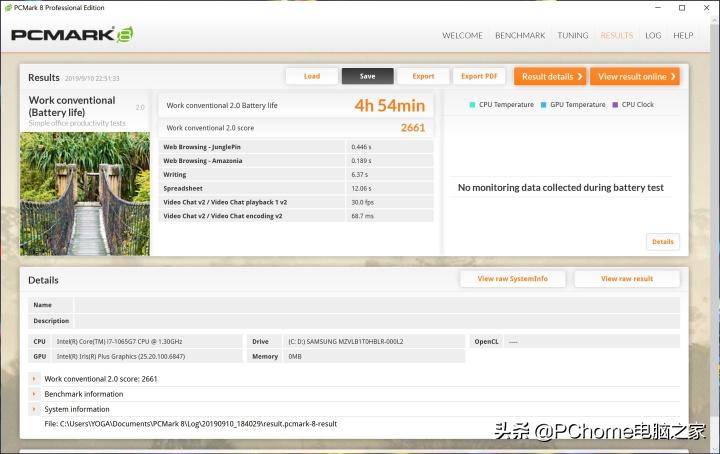Click the CPU Temperature legend swatch

[472, 105]
